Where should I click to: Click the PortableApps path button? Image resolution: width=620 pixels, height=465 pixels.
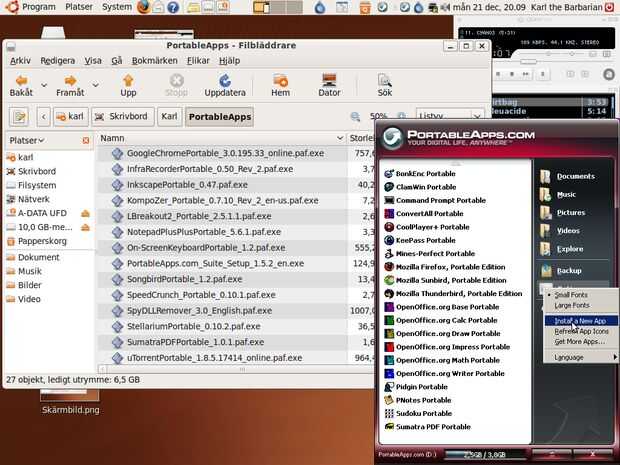[219, 117]
